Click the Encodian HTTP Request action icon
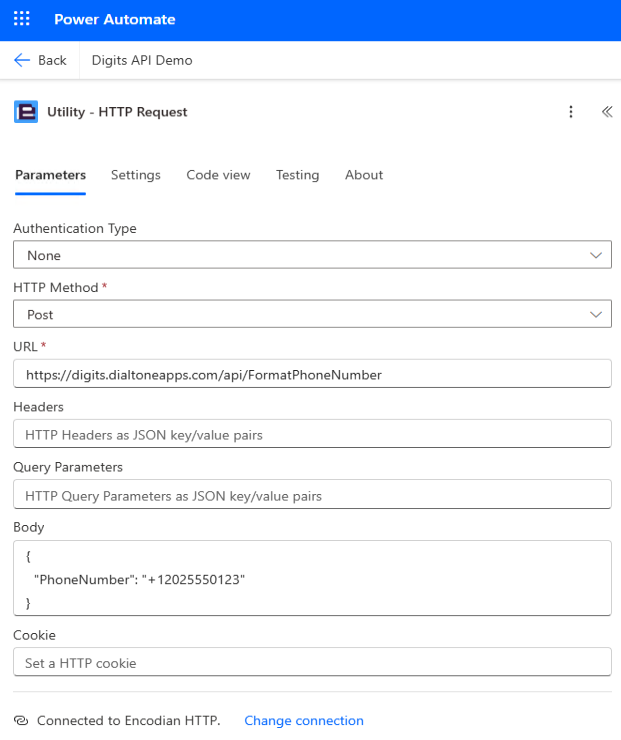Screen dimensions: 621x740 point(26,112)
